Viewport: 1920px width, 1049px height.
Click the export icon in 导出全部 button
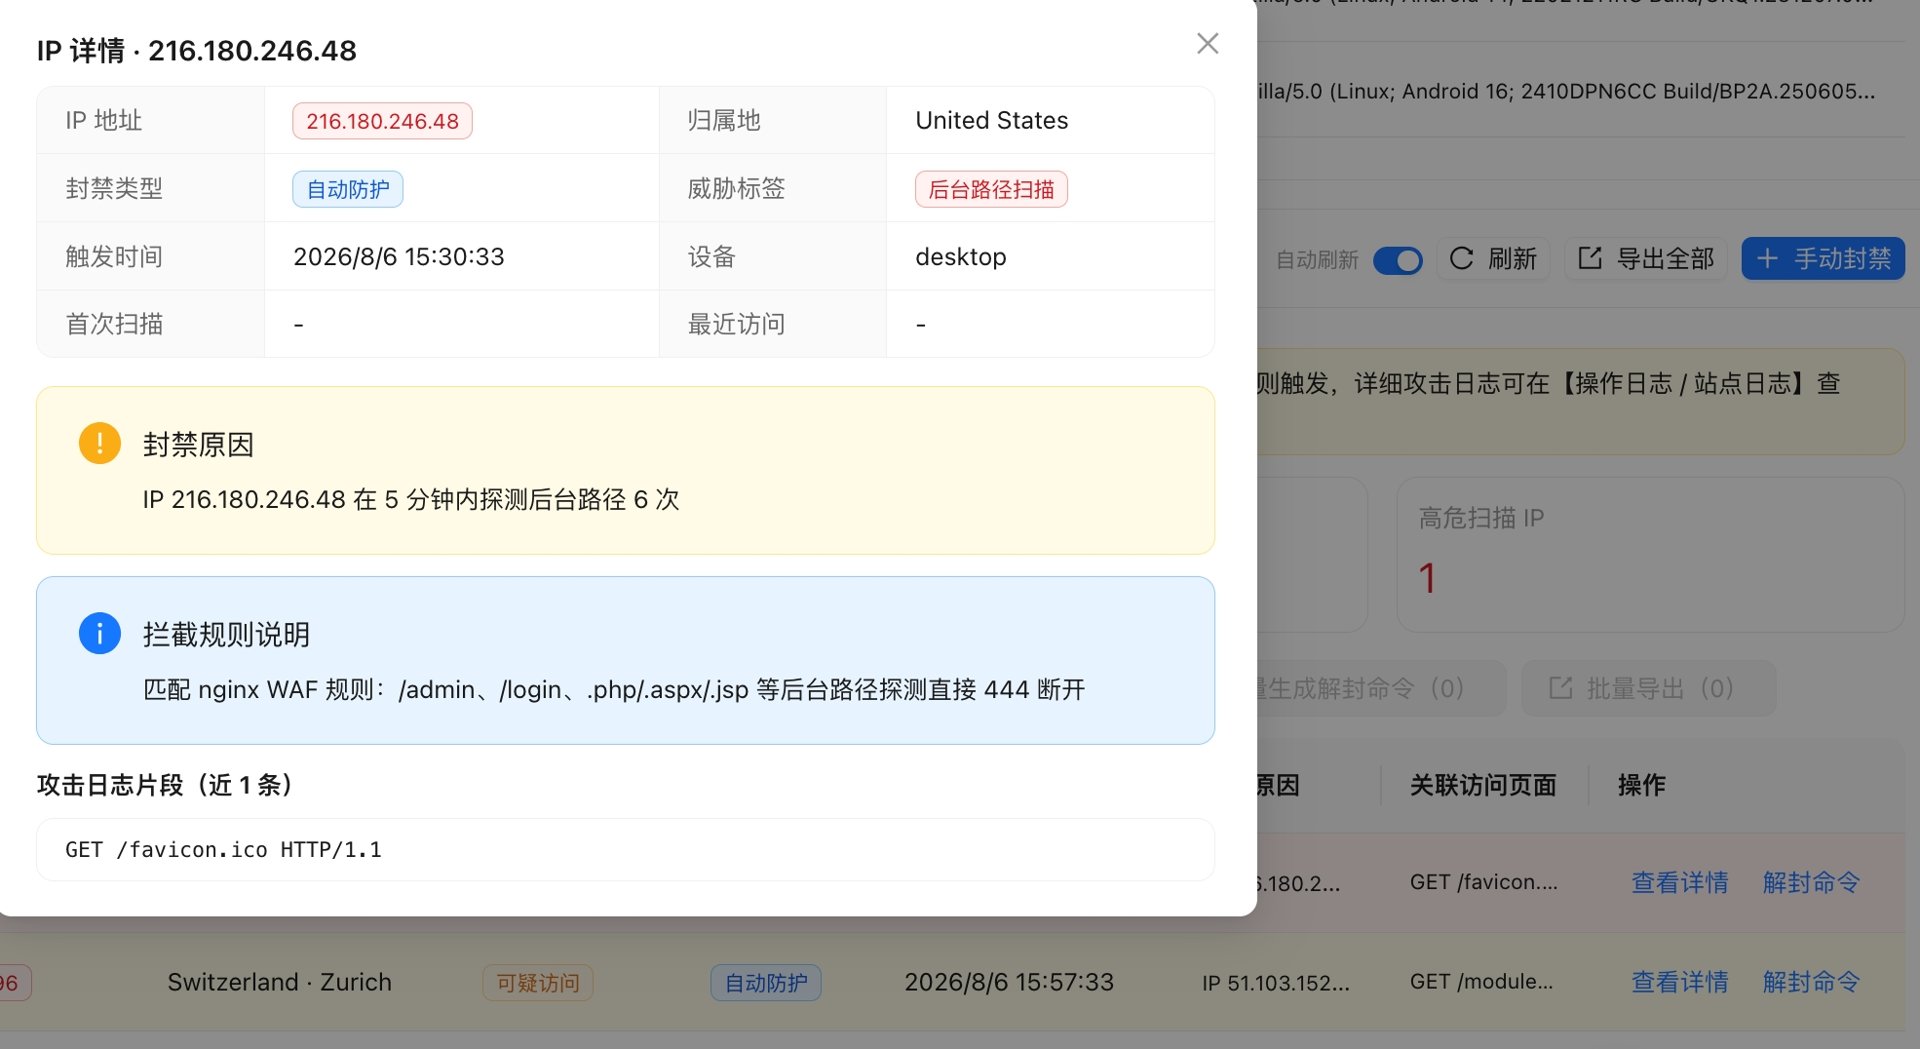[x=1590, y=259]
